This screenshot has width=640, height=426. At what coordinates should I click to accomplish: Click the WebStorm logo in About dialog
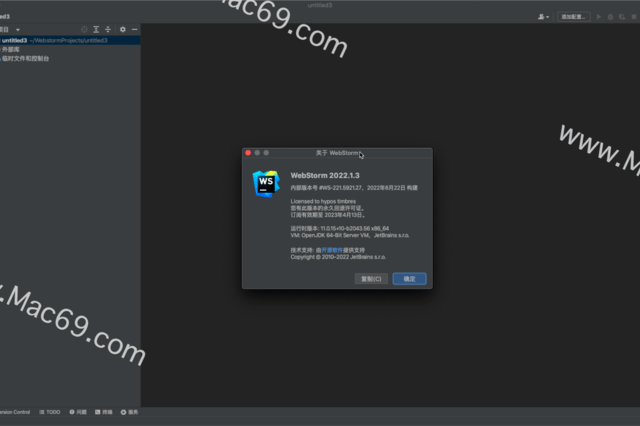click(266, 184)
